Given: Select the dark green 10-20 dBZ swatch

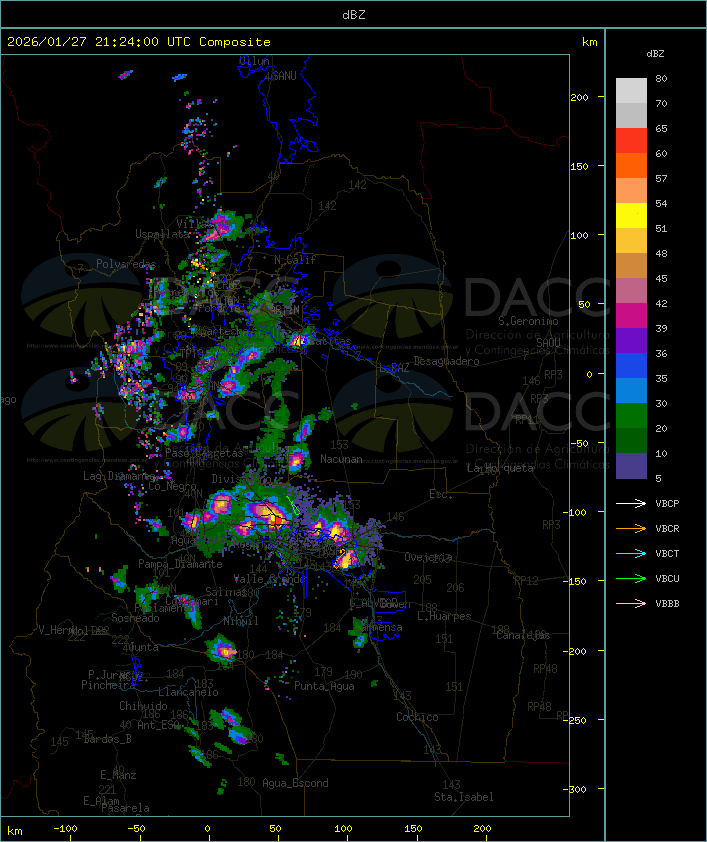Looking at the screenshot, I should click(631, 441).
